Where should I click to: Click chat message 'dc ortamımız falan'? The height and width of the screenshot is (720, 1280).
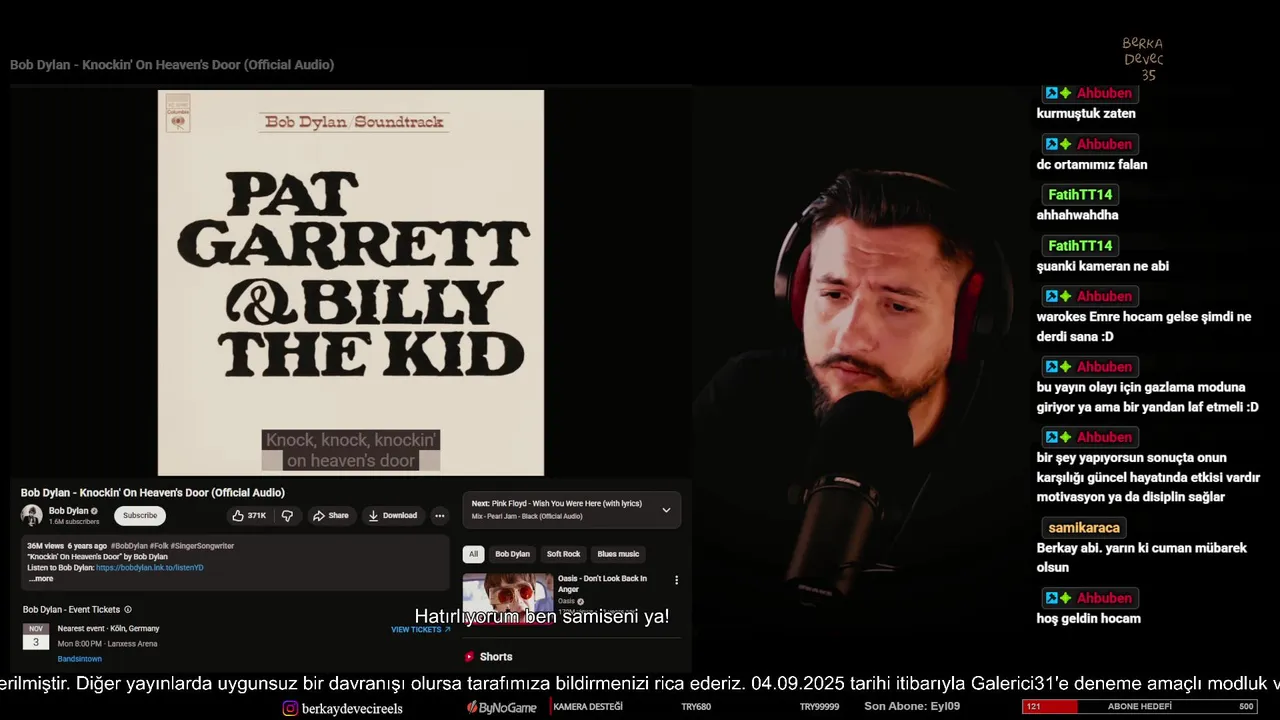[x=1092, y=165]
